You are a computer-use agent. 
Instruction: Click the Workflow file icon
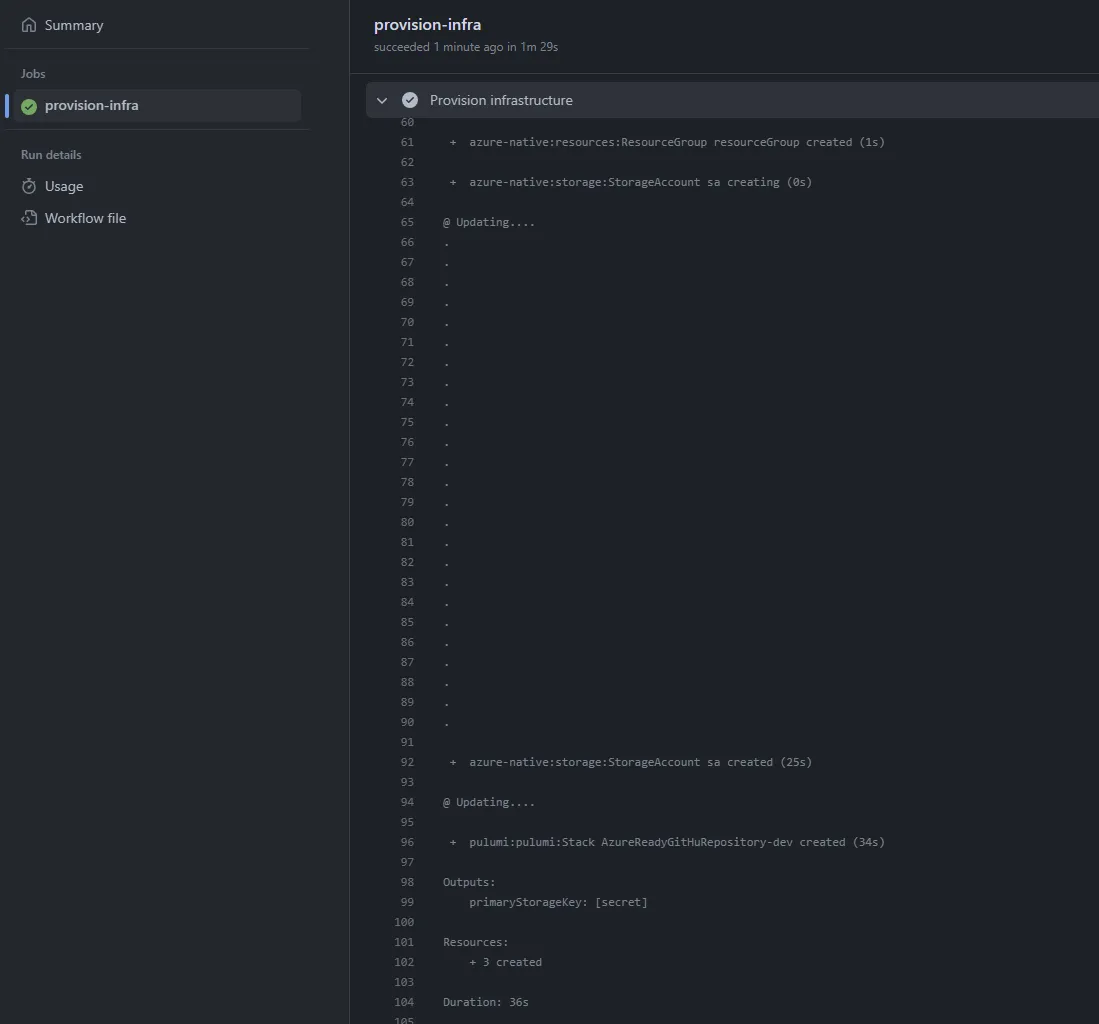coord(29,217)
